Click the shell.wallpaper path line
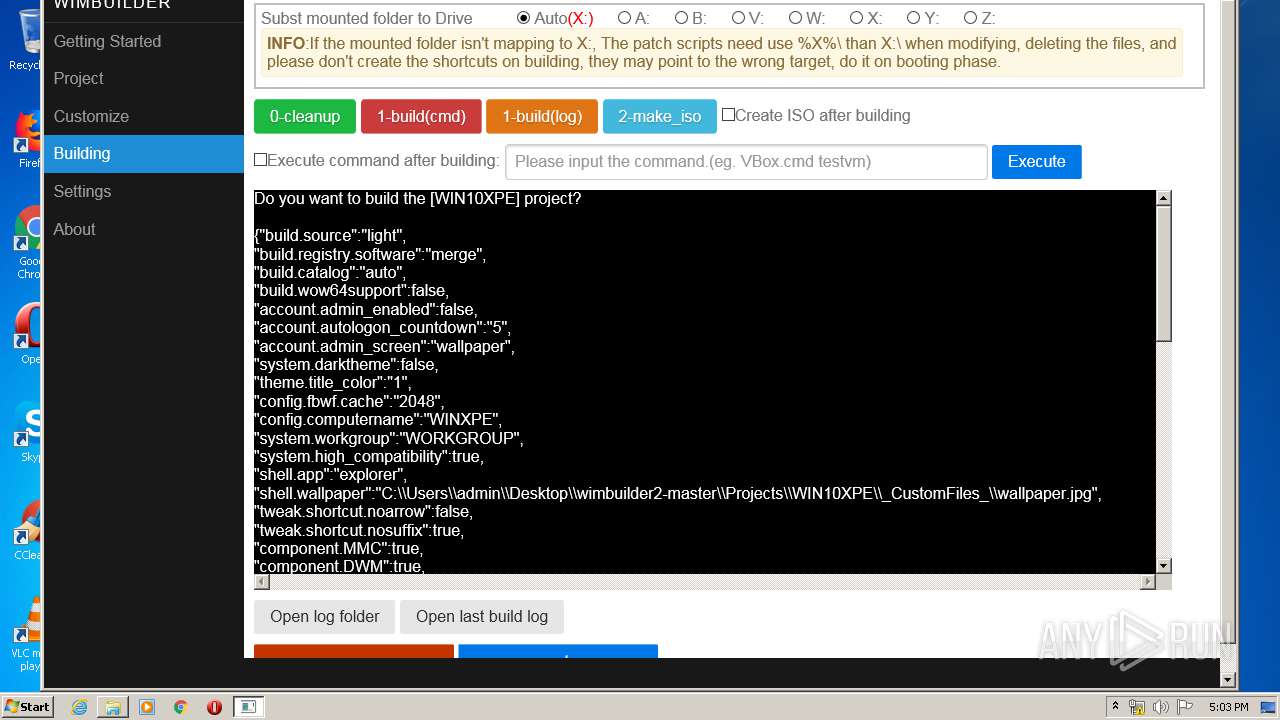Screen dimensions: 1280x720 click(x=678, y=494)
